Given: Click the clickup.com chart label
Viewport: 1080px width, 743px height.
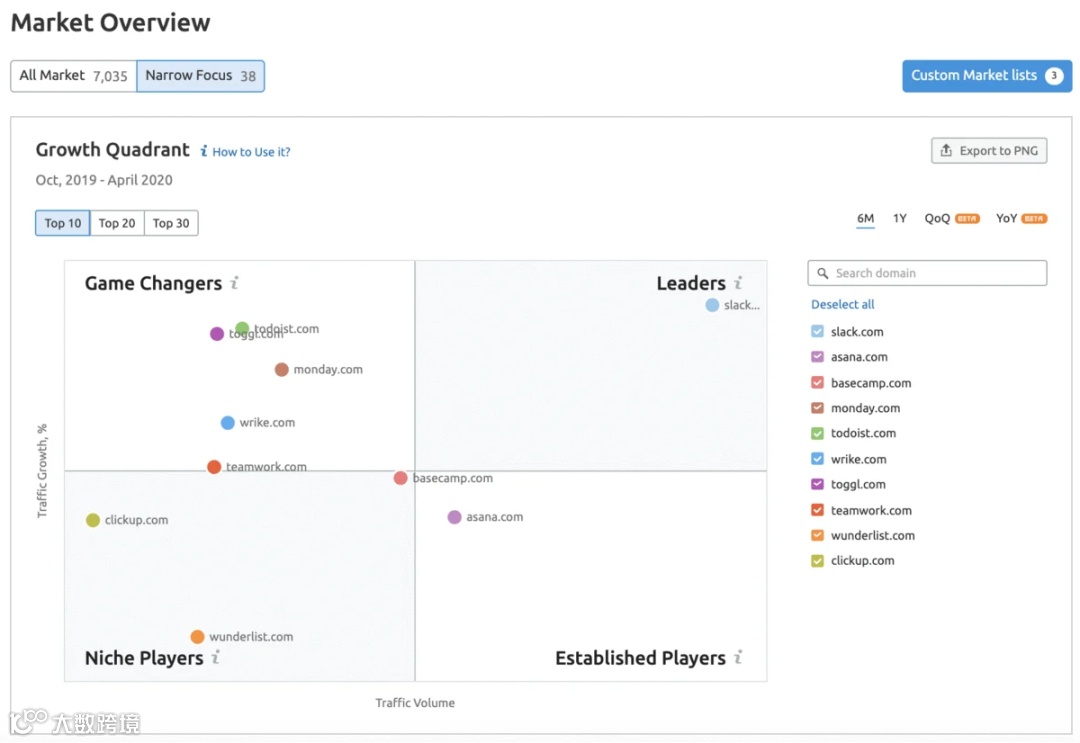Looking at the screenshot, I should click(x=136, y=520).
